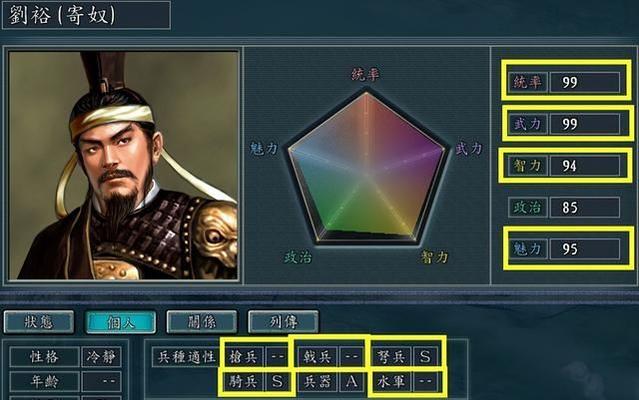
Task: Select the 槍兵 aptitude cell
Action: click(256, 357)
